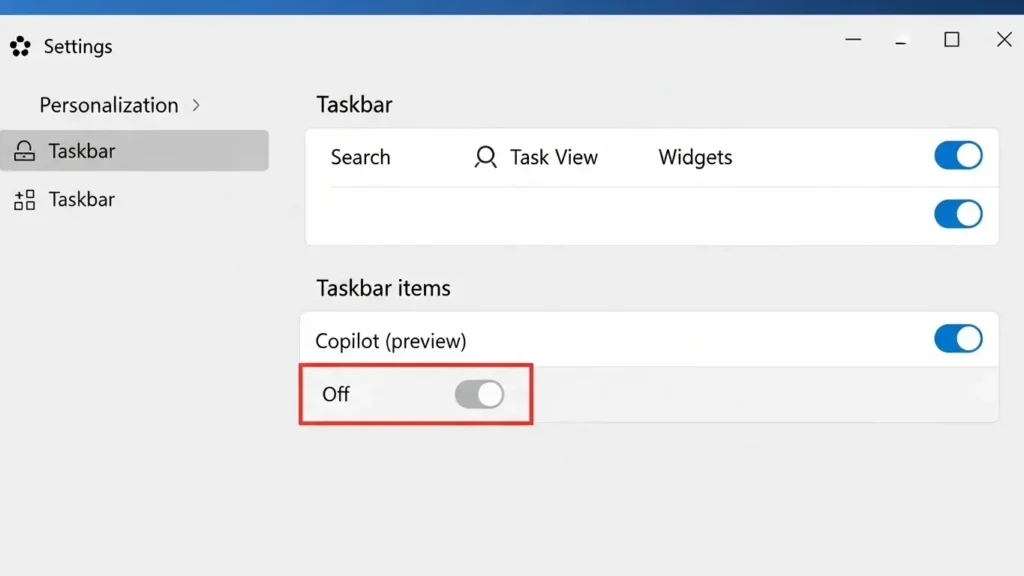This screenshot has width=1024, height=576.
Task: Enable the highlighted Off toggle switch
Action: [479, 394]
